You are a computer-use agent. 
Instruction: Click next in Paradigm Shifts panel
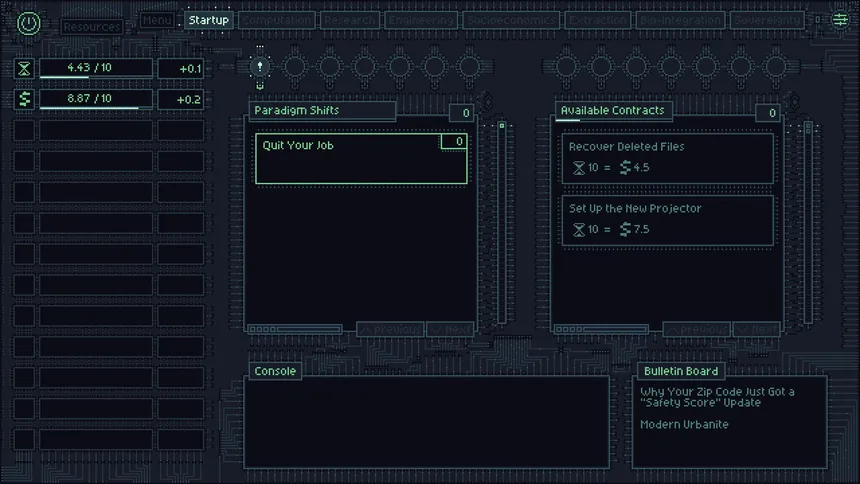point(450,329)
